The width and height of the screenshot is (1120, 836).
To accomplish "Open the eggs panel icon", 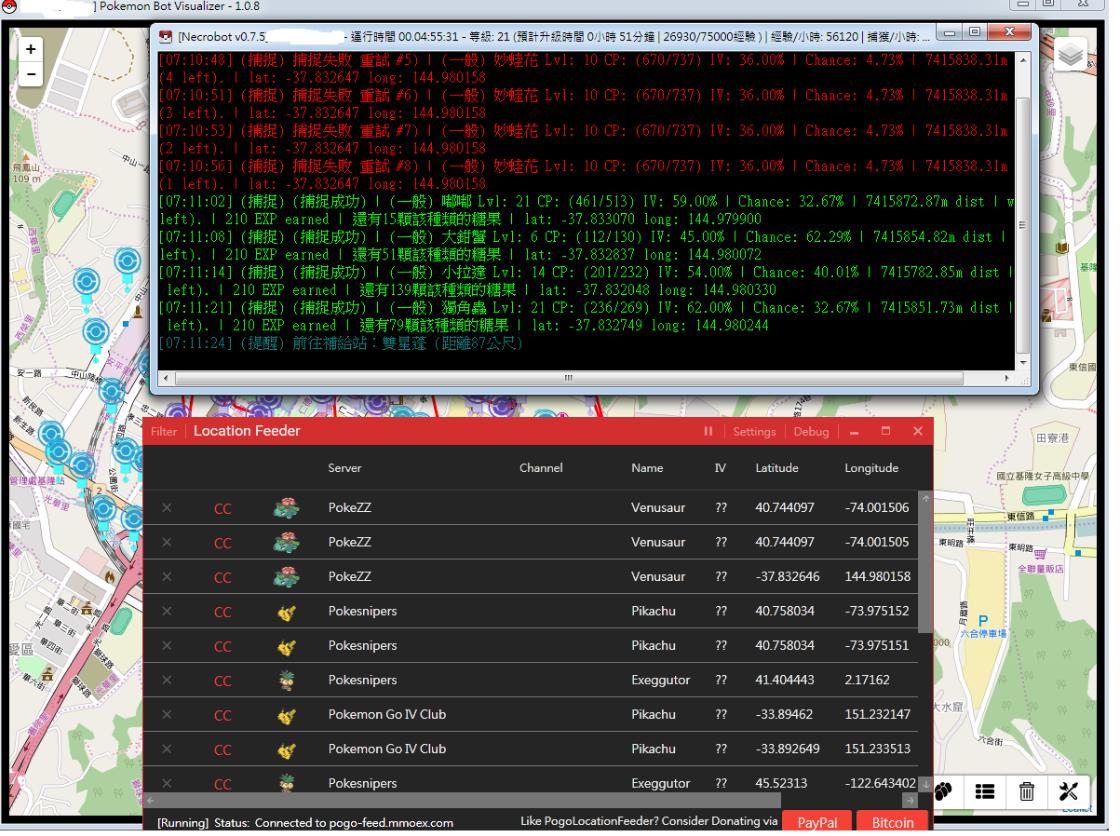I will [x=943, y=791].
